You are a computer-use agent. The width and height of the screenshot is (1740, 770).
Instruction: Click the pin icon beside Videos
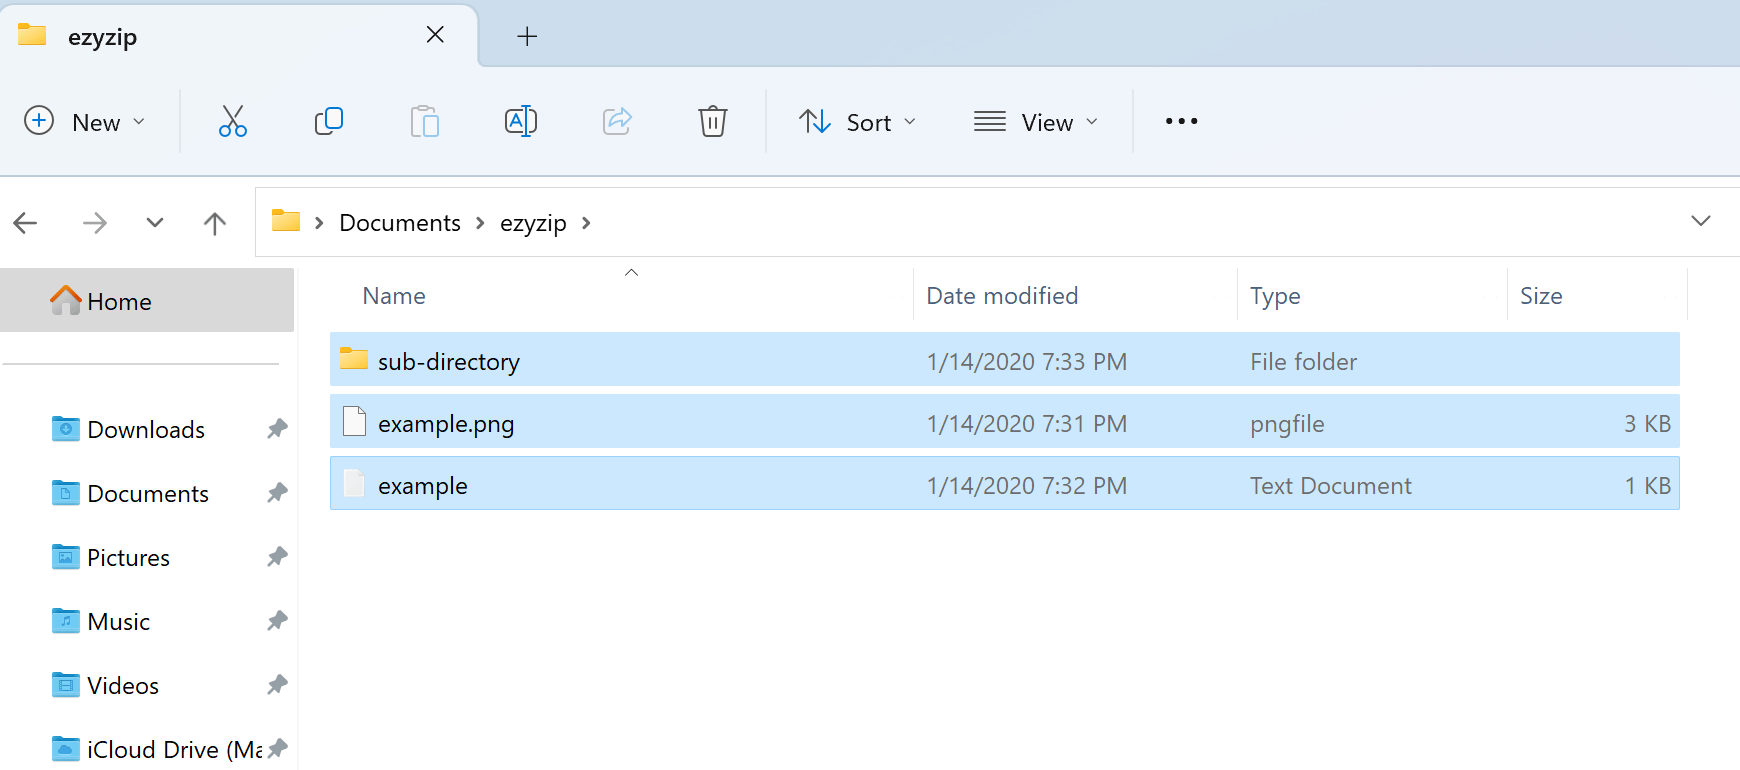pos(278,685)
